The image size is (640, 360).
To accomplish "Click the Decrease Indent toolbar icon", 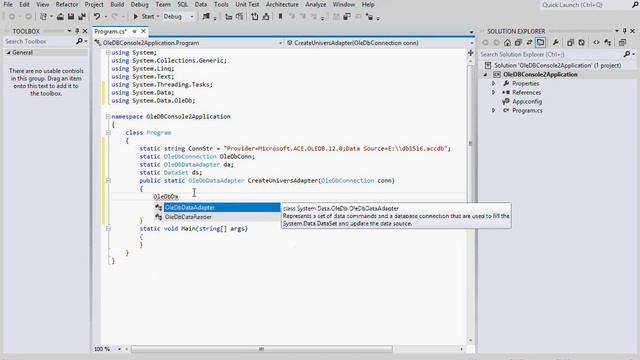I will coord(229,17).
